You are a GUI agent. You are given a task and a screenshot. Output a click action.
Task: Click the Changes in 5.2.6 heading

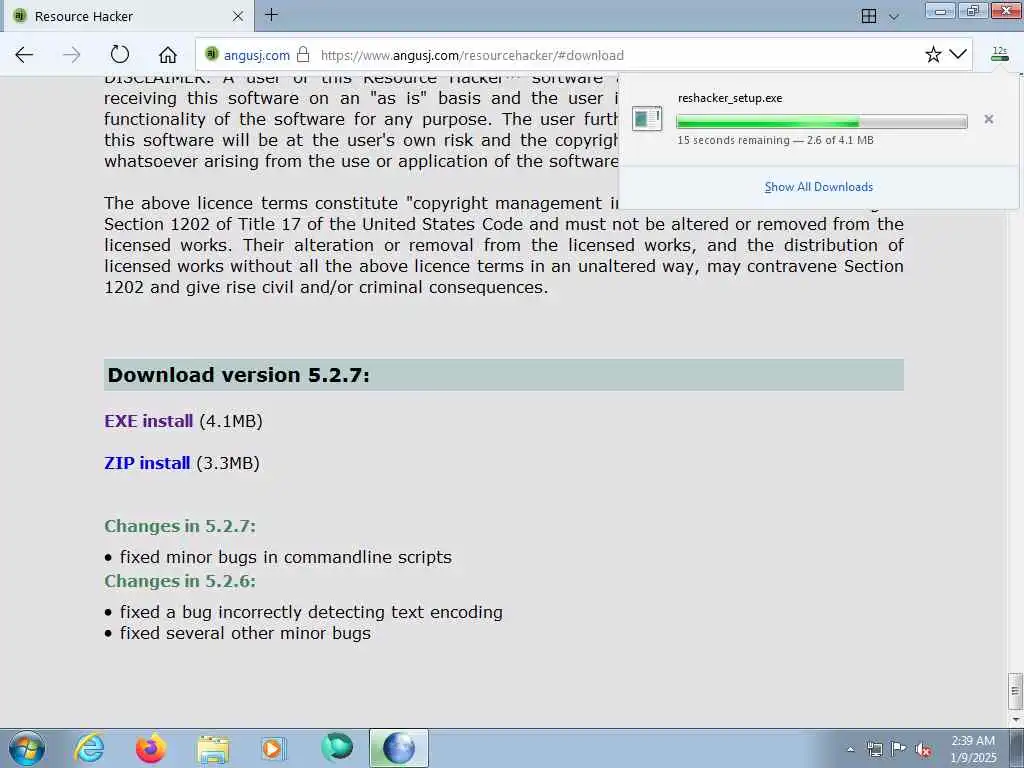[x=180, y=581]
